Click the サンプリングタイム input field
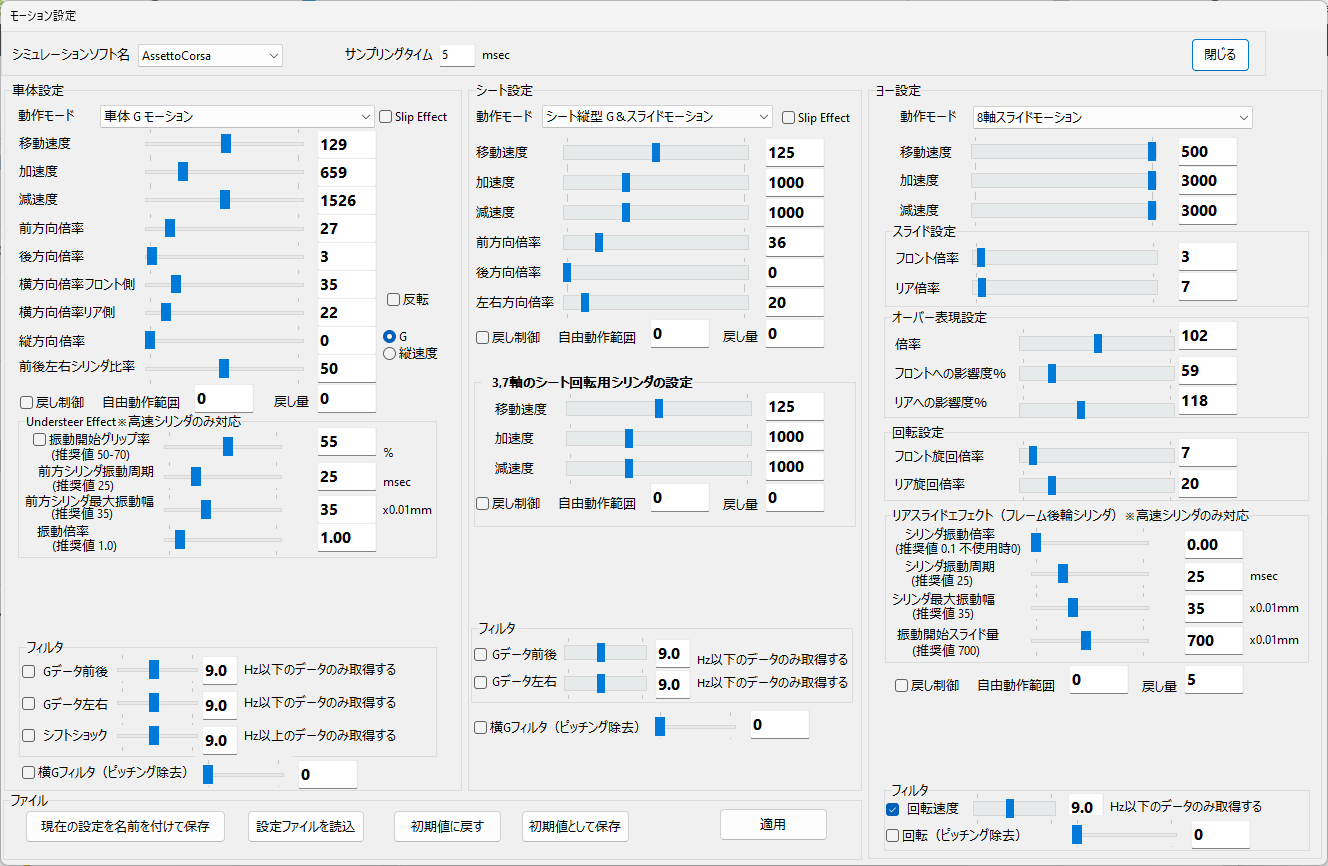The height and width of the screenshot is (866, 1328). click(457, 55)
